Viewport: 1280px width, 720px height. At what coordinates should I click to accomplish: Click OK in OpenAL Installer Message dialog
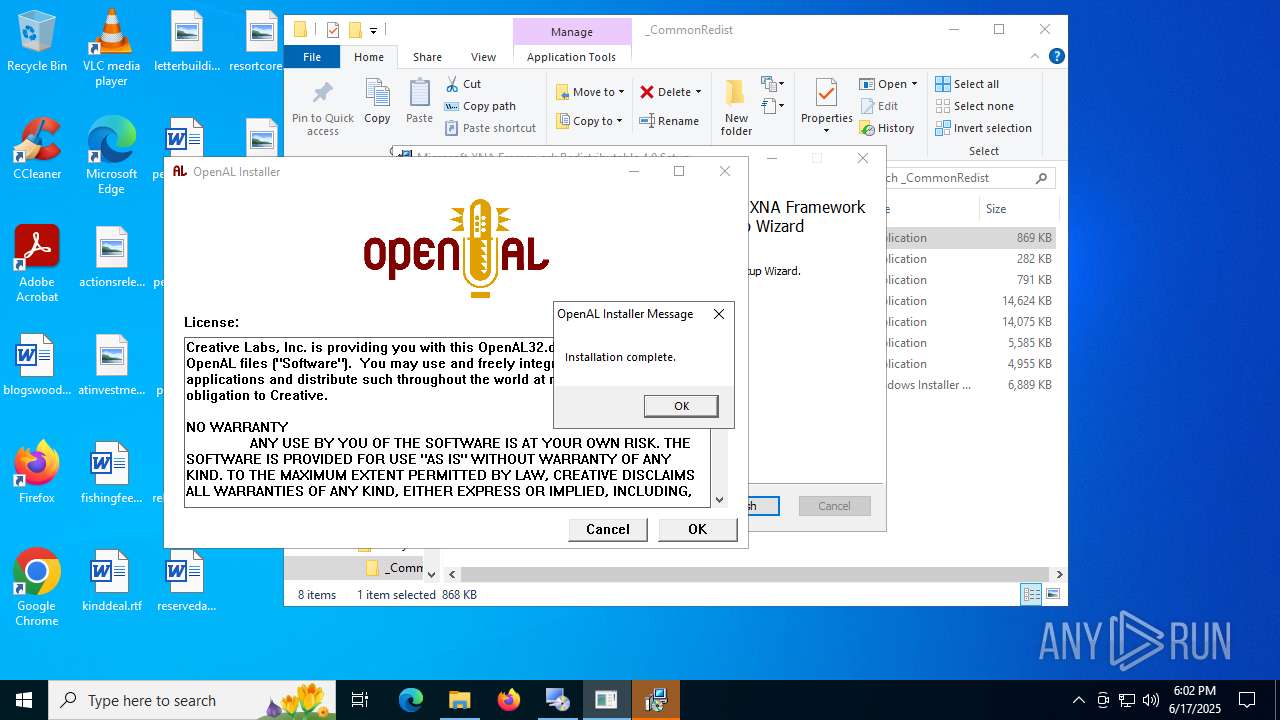pyautogui.click(x=681, y=406)
